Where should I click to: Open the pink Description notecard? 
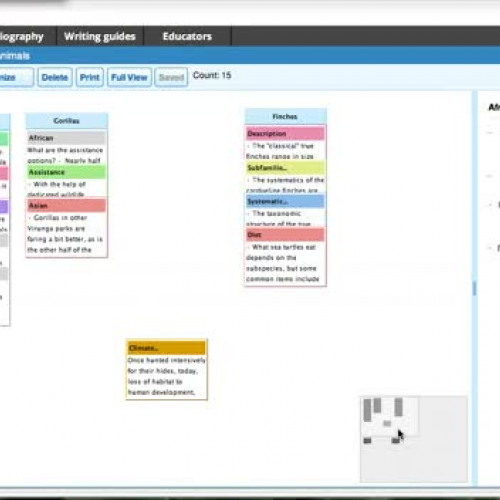pyautogui.click(x=285, y=134)
